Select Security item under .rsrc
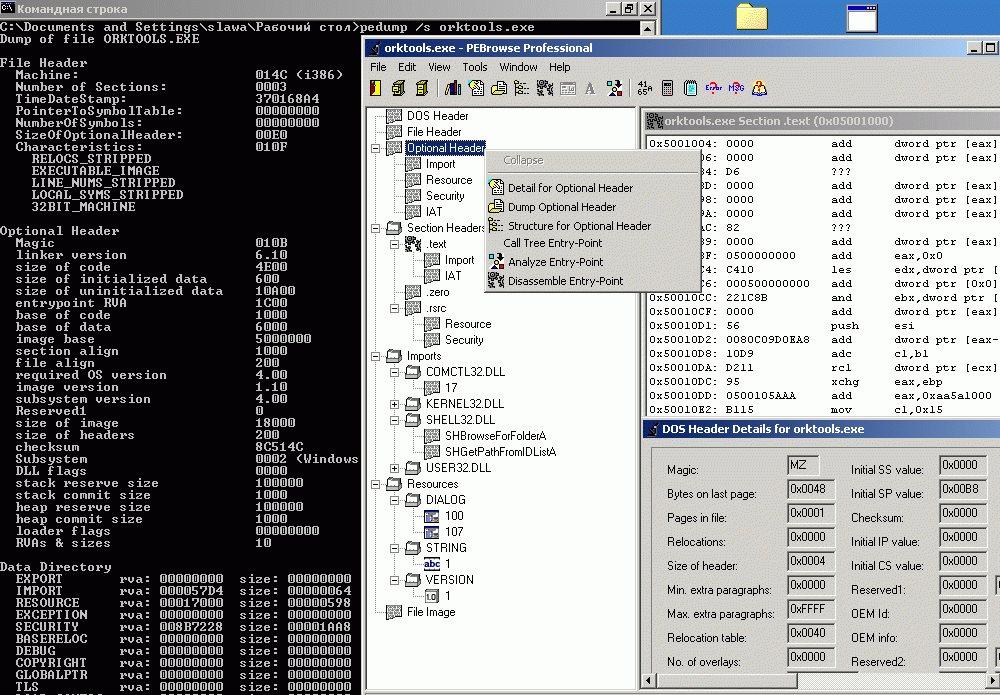This screenshot has height=695, width=1000. click(x=464, y=340)
